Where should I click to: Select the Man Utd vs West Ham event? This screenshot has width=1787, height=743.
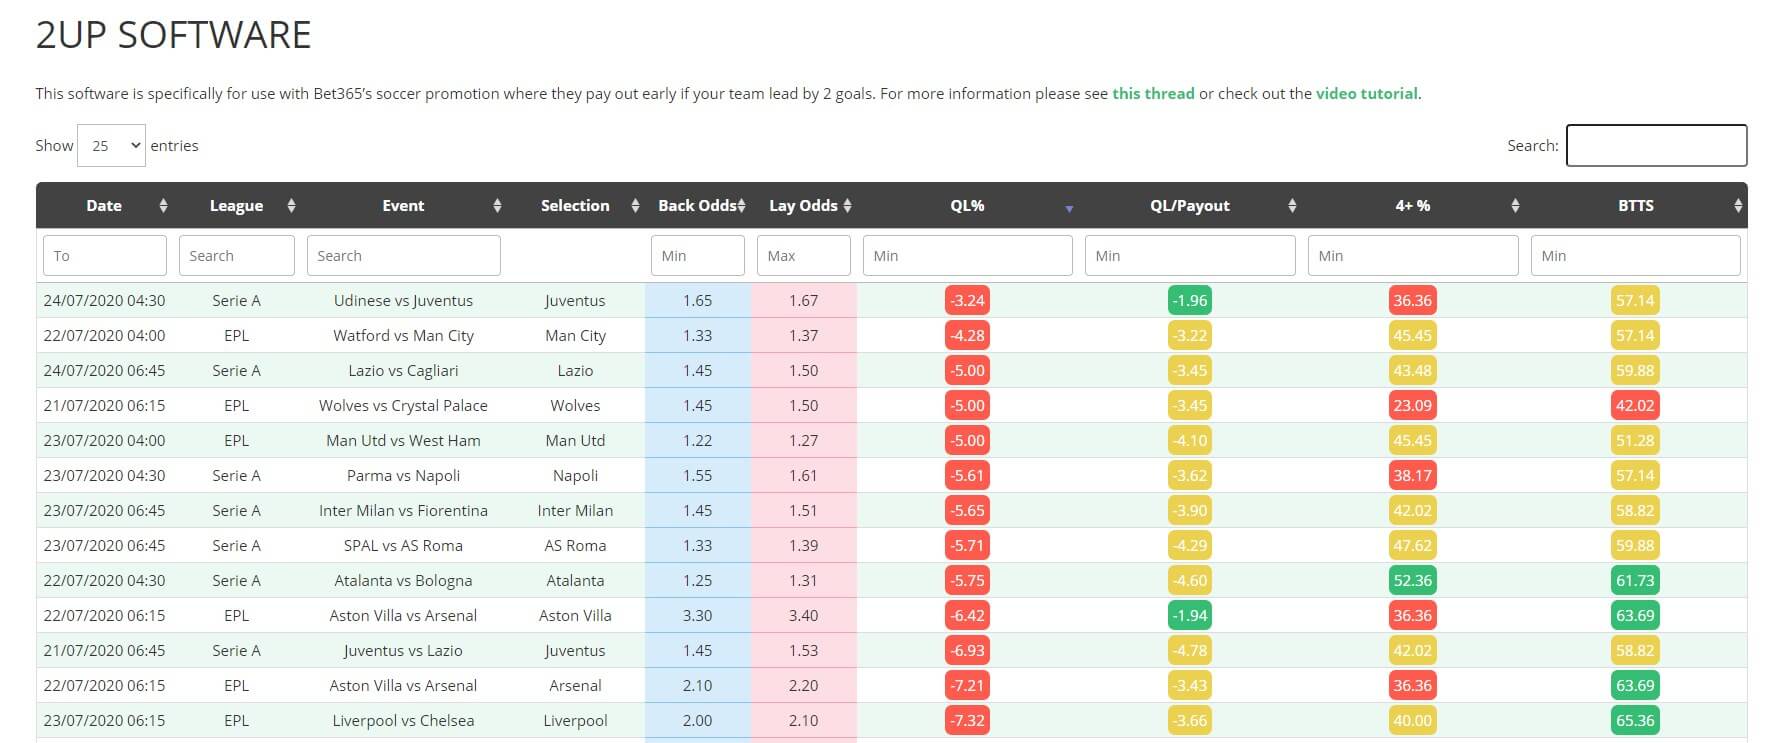404,441
